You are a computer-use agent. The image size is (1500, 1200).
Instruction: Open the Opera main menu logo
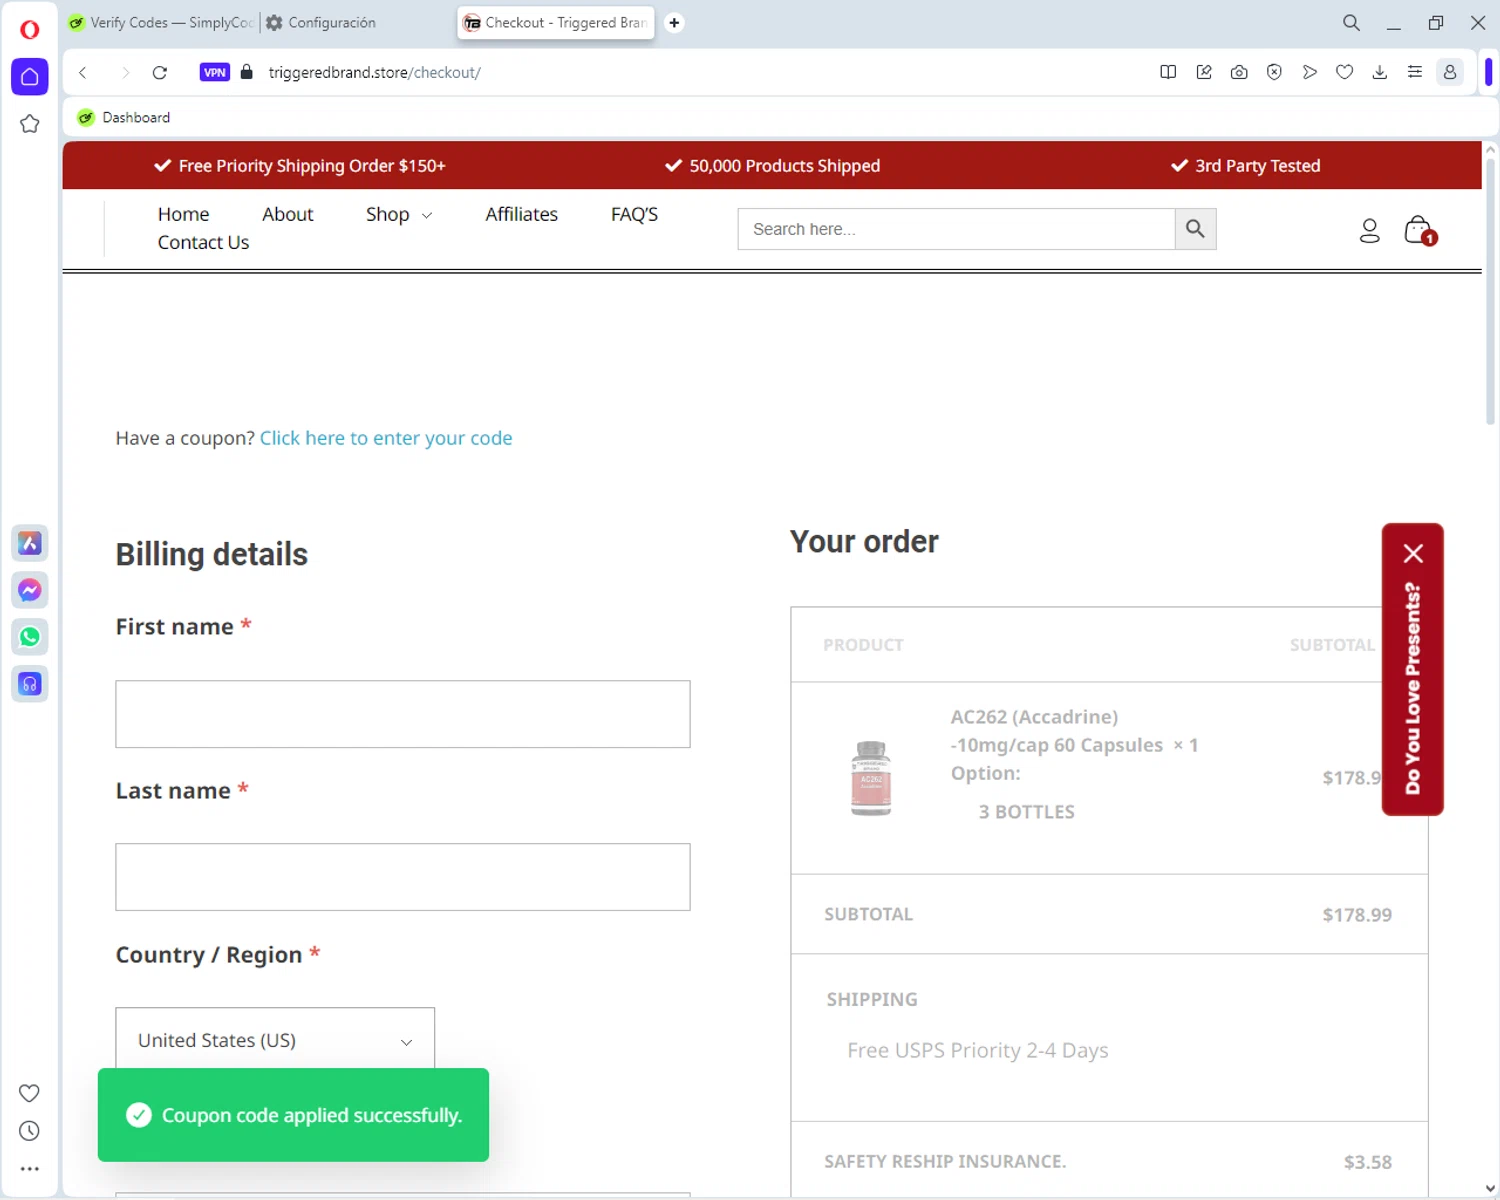(30, 29)
